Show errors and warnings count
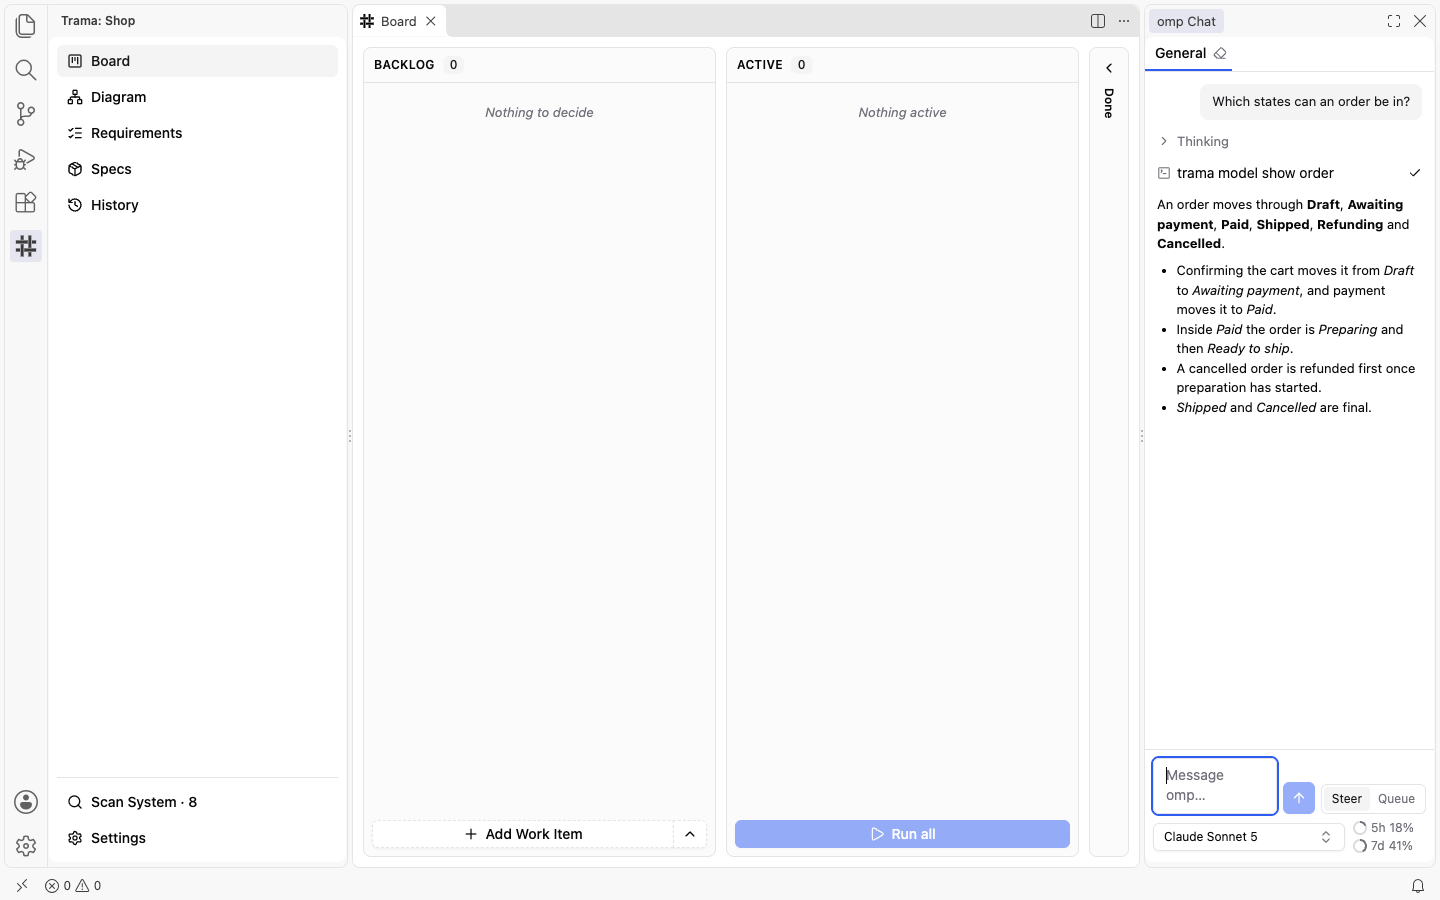Screen dimensions: 1440x900 [73, 886]
